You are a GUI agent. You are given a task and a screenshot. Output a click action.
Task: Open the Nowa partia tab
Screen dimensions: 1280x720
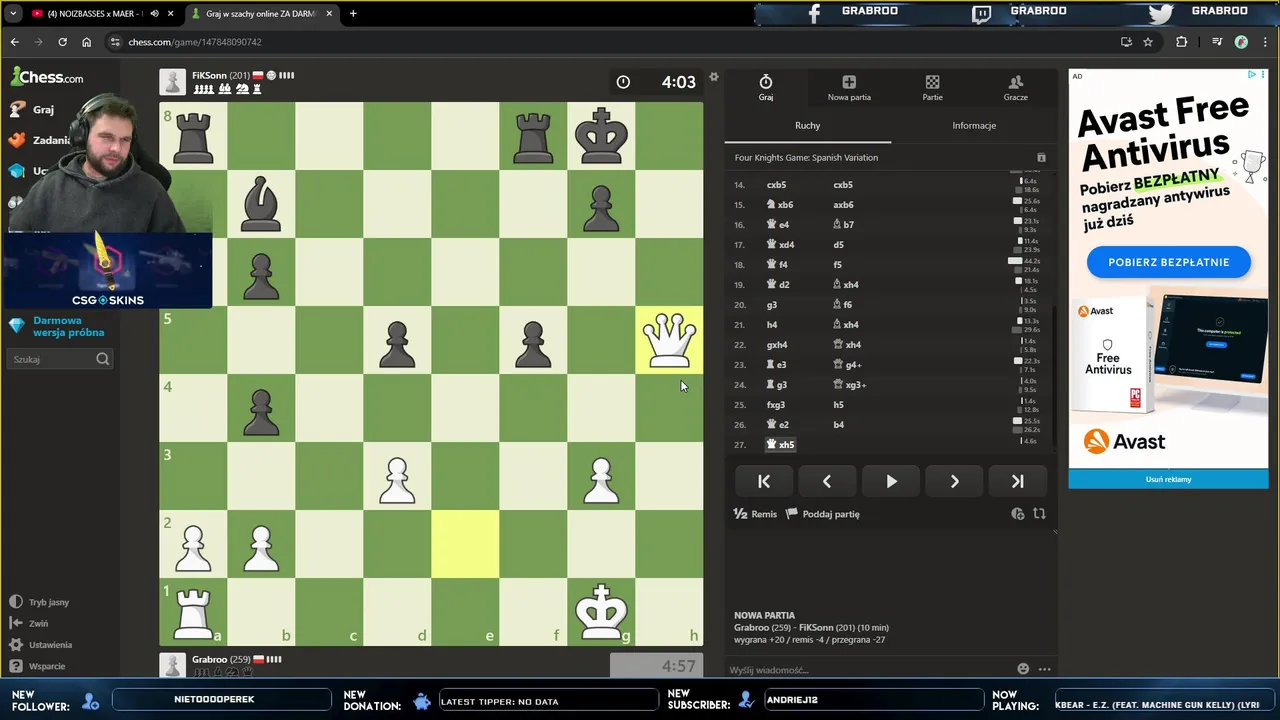click(849, 88)
